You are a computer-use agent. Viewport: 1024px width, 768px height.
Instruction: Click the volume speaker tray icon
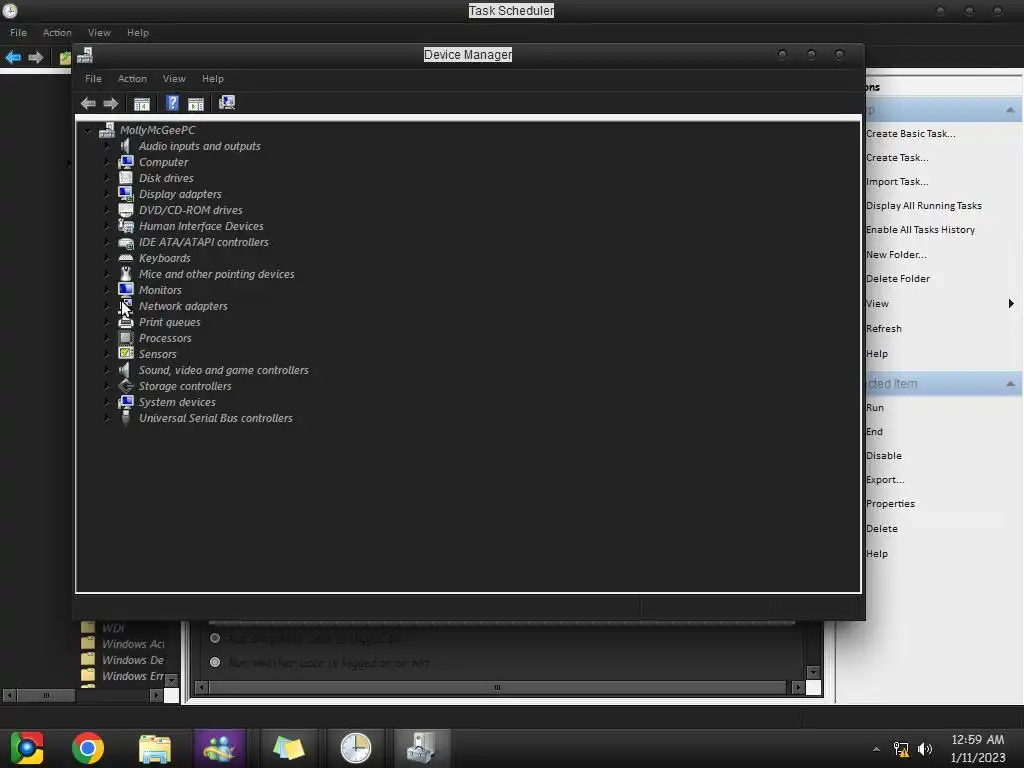[x=925, y=749]
